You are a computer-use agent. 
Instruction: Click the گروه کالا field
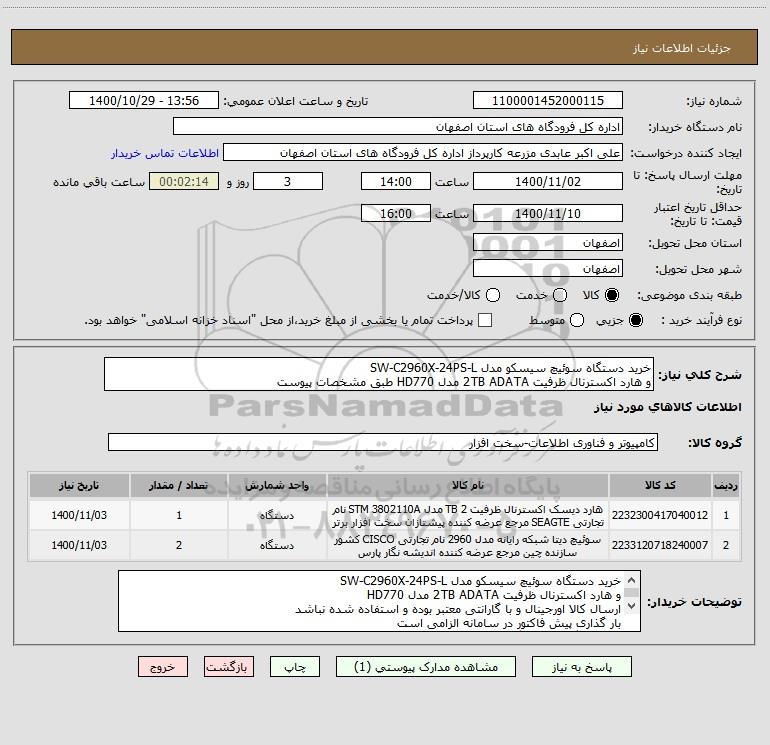click(x=383, y=442)
